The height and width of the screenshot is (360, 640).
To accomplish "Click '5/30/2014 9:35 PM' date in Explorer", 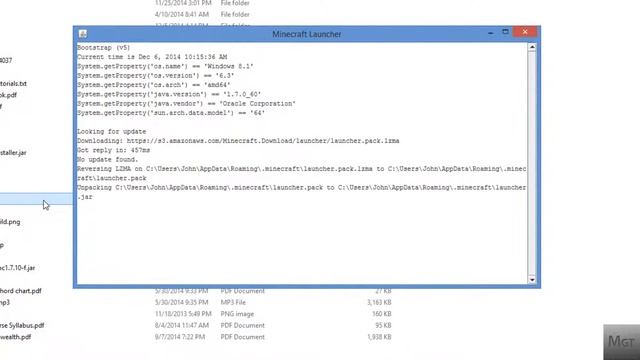I will coord(181,303).
